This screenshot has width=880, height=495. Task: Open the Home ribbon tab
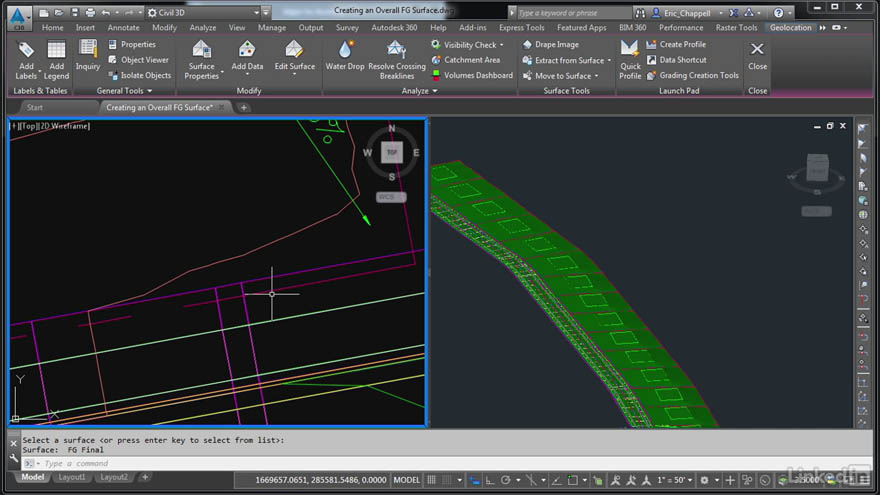tap(52, 28)
